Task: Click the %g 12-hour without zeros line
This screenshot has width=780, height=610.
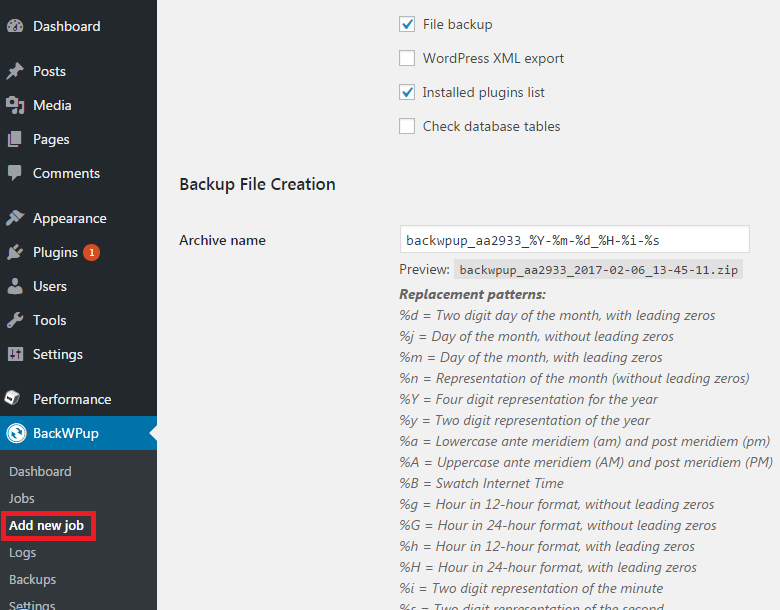Action: [x=557, y=505]
